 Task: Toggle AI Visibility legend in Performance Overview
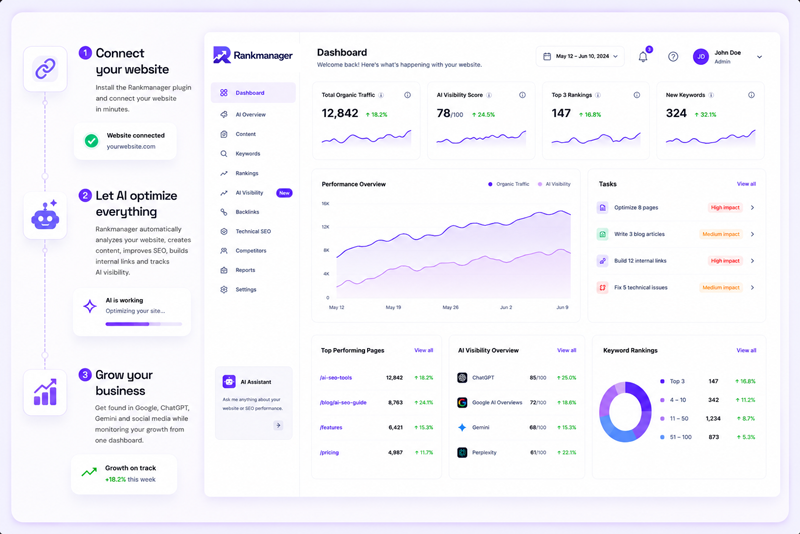(554, 184)
